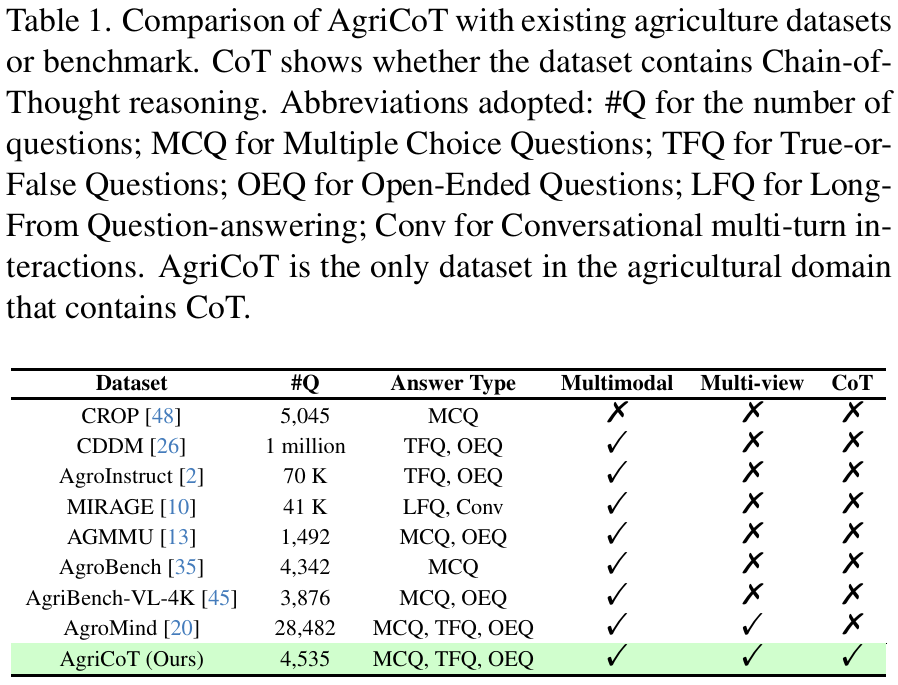This screenshot has height=685, width=898.
Task: Click the Multimodal column header
Action: point(617,383)
